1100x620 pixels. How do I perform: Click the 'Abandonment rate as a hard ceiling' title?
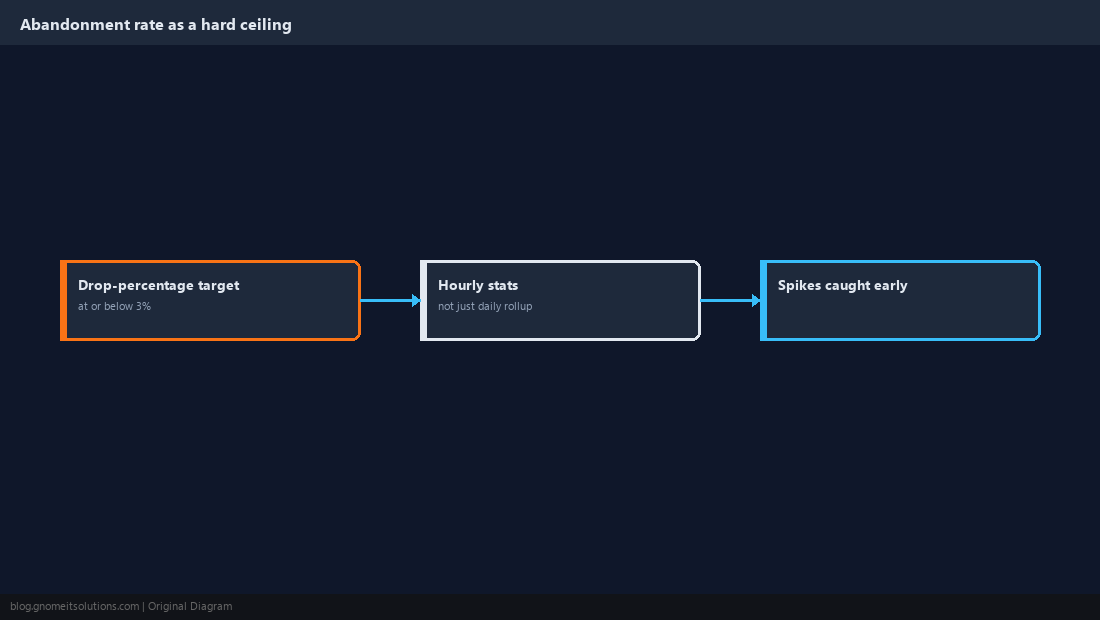point(156,25)
